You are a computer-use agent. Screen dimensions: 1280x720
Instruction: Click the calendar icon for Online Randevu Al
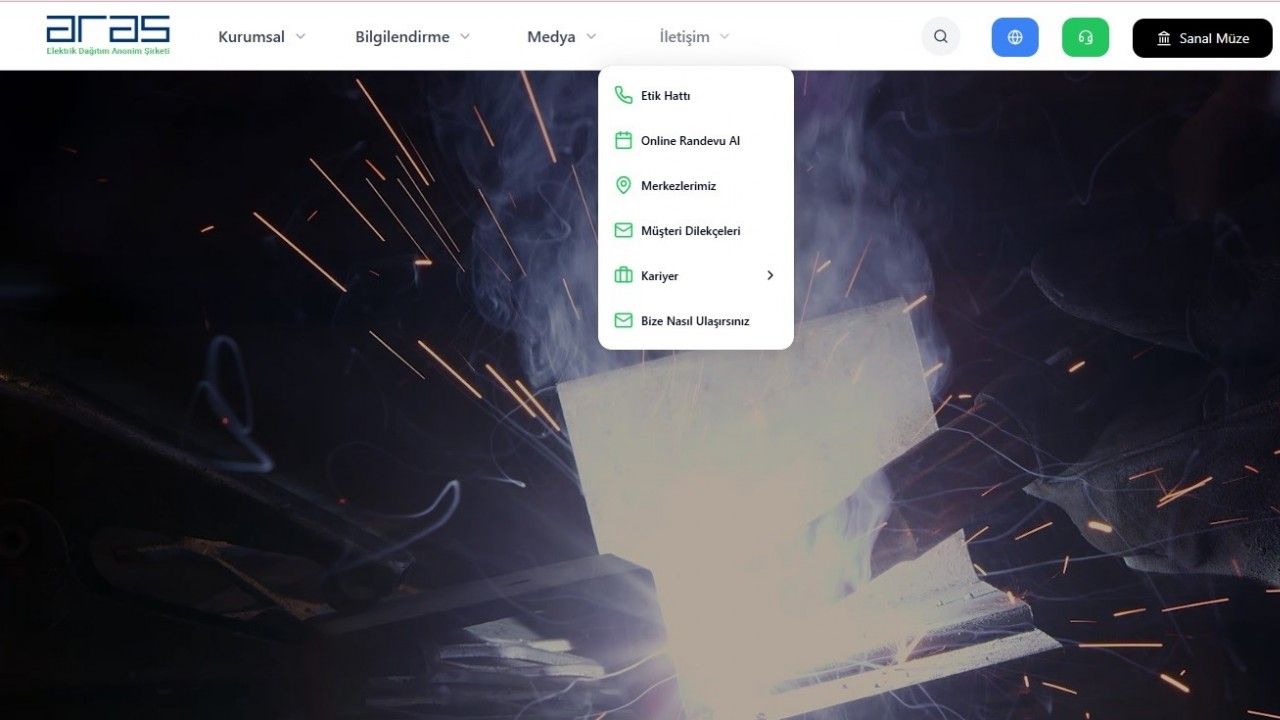click(623, 141)
